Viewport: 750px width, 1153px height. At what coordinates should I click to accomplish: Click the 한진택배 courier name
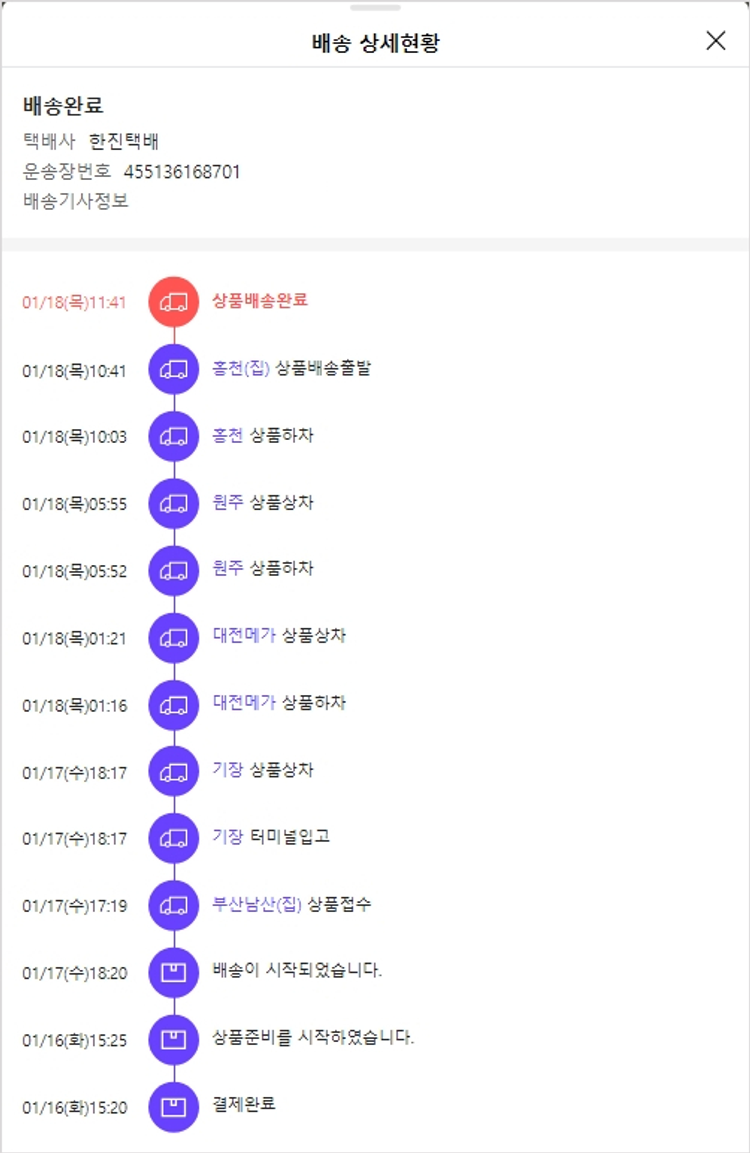[124, 141]
